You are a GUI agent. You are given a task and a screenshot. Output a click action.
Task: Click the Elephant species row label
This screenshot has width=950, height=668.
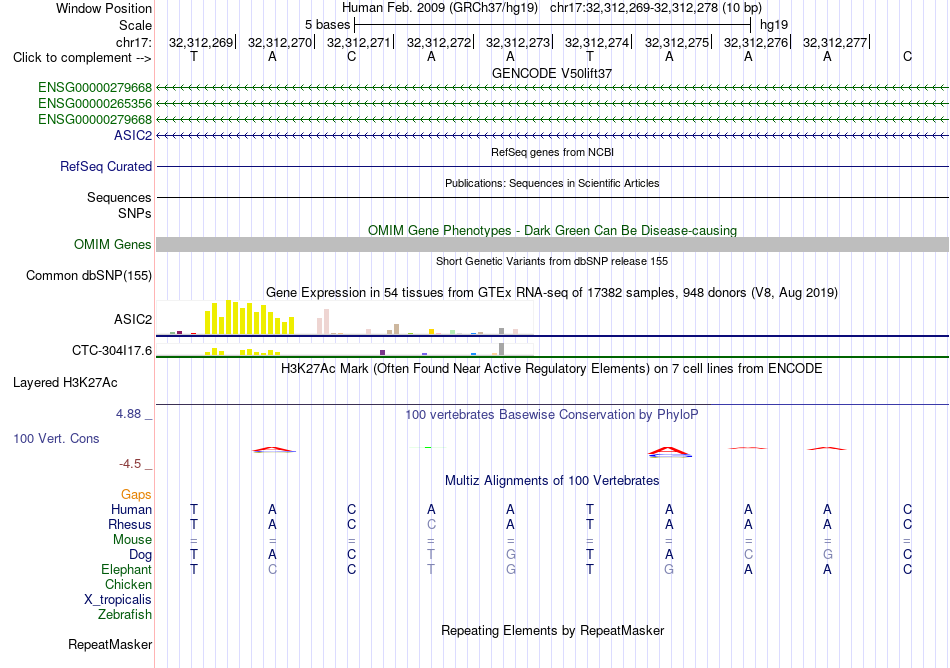[127, 570]
